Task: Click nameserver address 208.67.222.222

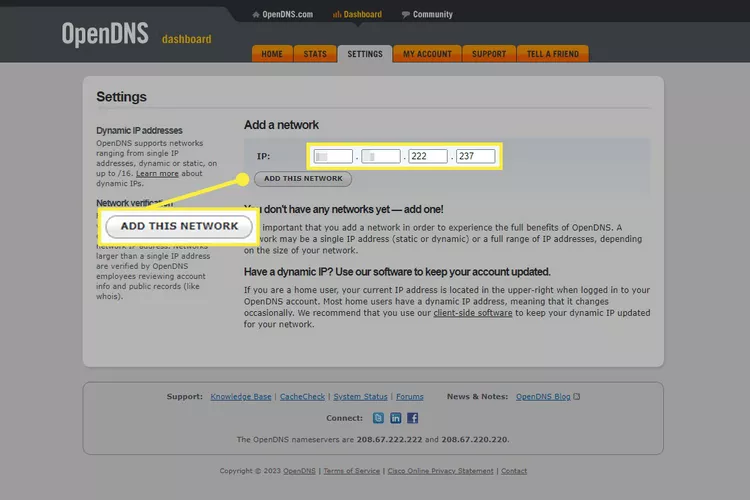Action: click(389, 439)
